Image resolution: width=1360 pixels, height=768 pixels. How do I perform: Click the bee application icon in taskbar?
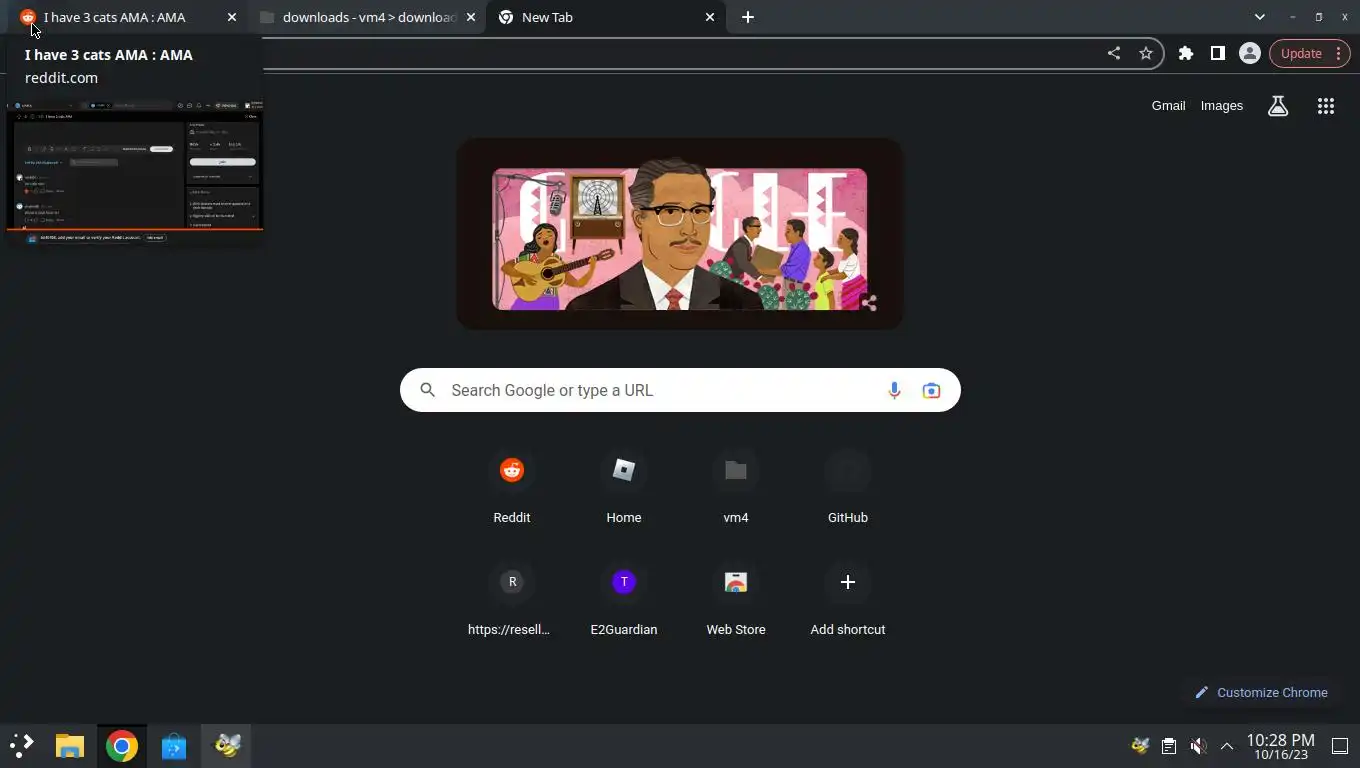coord(228,745)
